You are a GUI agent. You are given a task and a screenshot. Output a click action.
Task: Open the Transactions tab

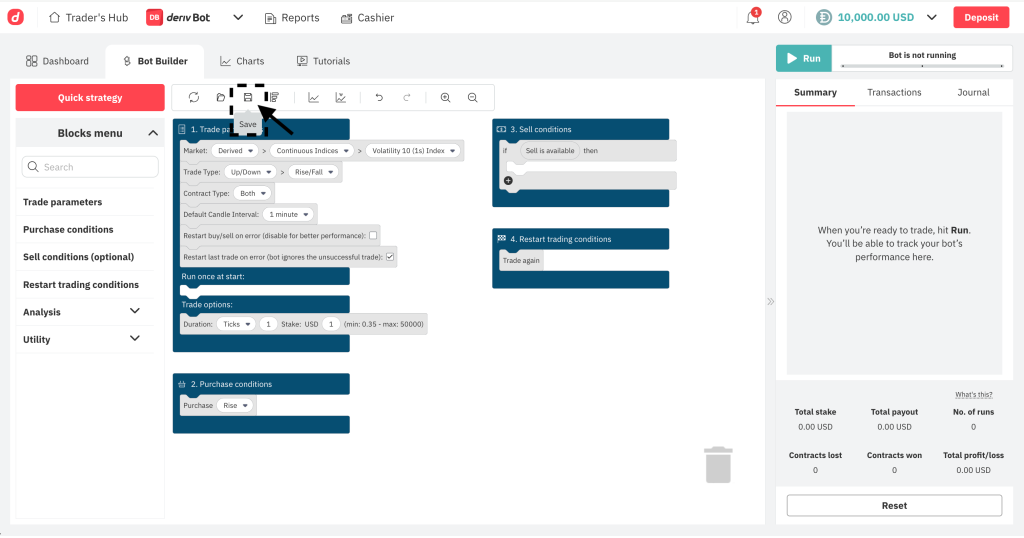tap(894, 92)
